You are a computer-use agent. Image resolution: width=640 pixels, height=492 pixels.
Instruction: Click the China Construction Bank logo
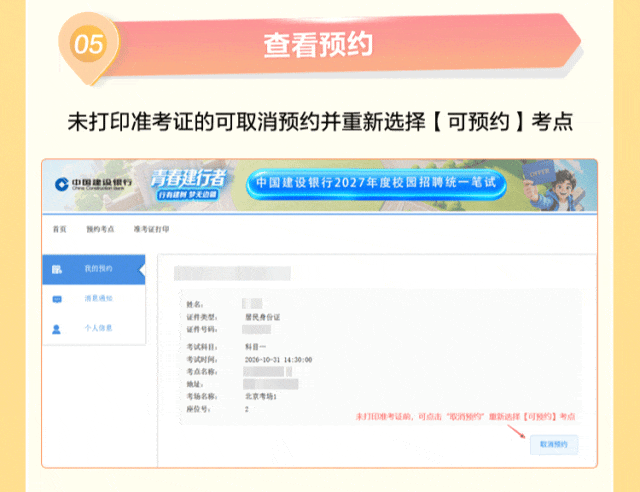(x=93, y=184)
